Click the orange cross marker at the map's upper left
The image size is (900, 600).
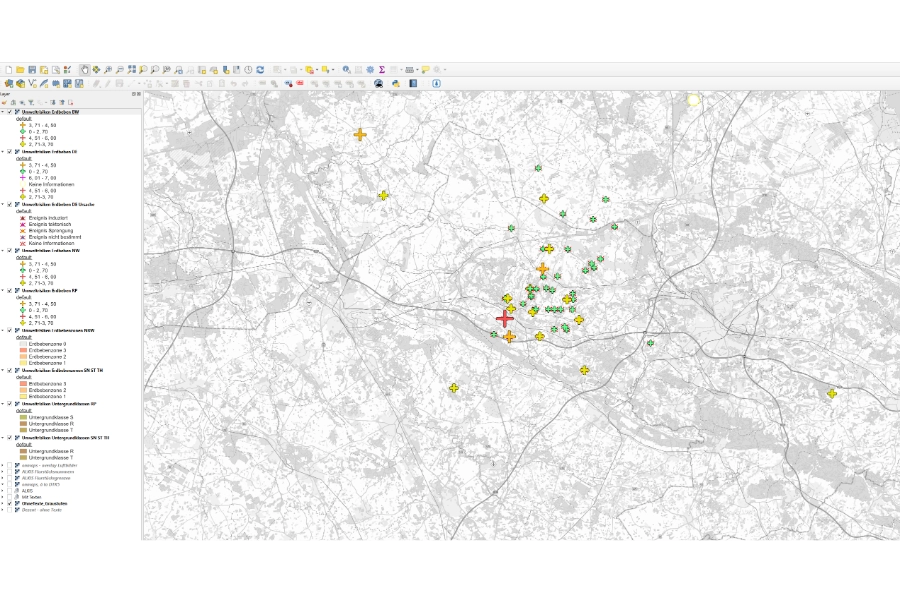tap(360, 134)
